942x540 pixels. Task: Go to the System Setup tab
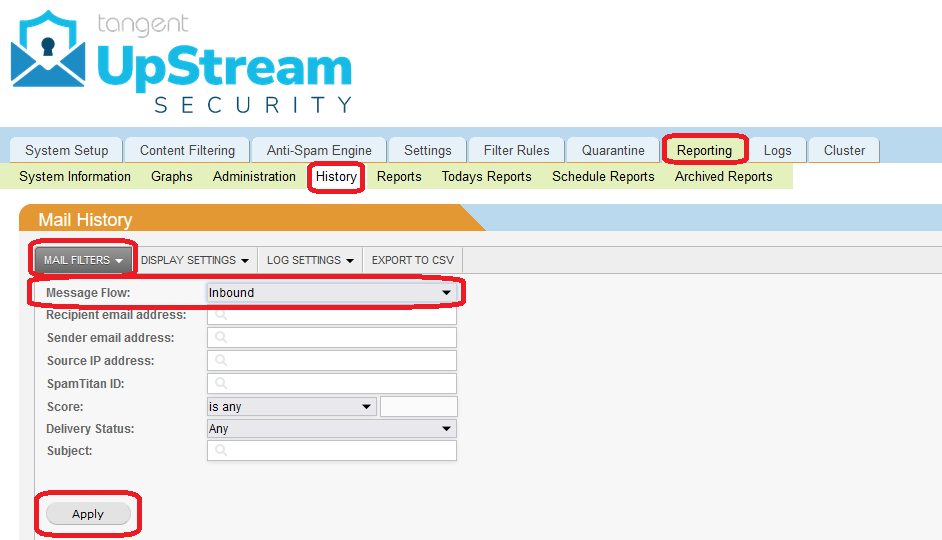coord(66,150)
